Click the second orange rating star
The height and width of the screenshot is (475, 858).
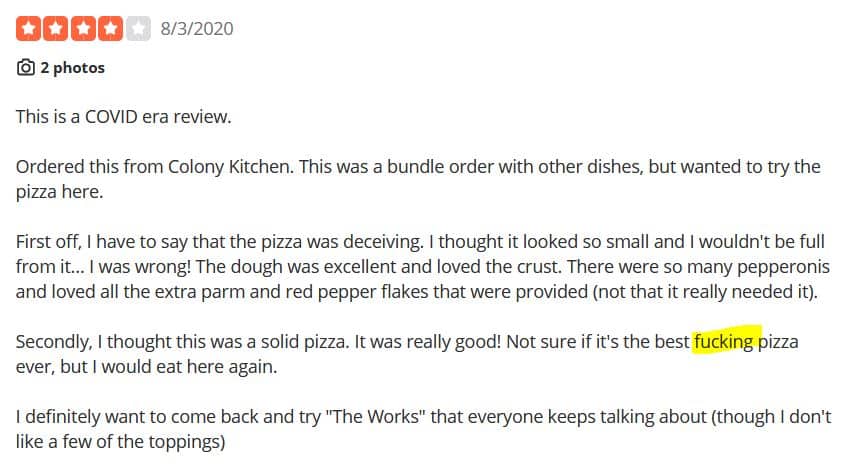(x=56, y=28)
